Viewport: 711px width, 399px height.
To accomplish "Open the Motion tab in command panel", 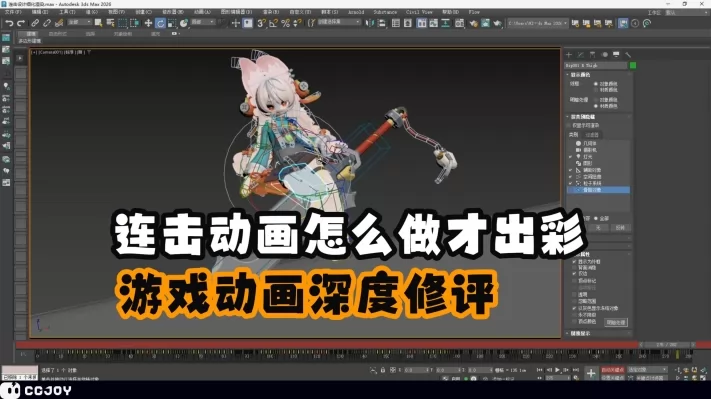I will (x=604, y=54).
